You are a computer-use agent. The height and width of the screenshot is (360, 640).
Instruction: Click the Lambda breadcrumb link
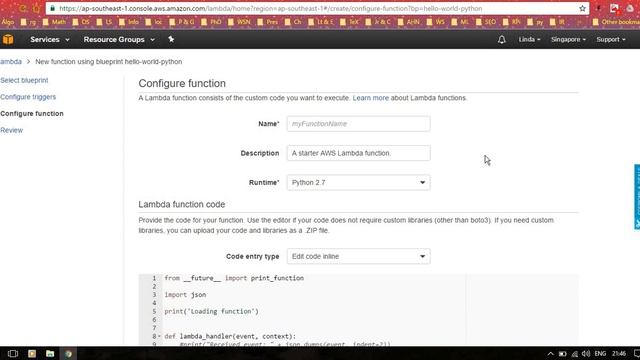[11, 62]
